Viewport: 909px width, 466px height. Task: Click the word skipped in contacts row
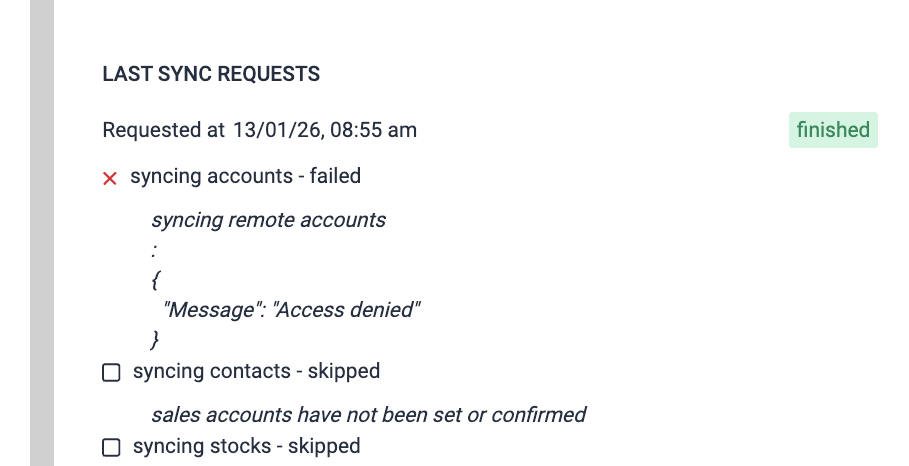click(x=344, y=371)
